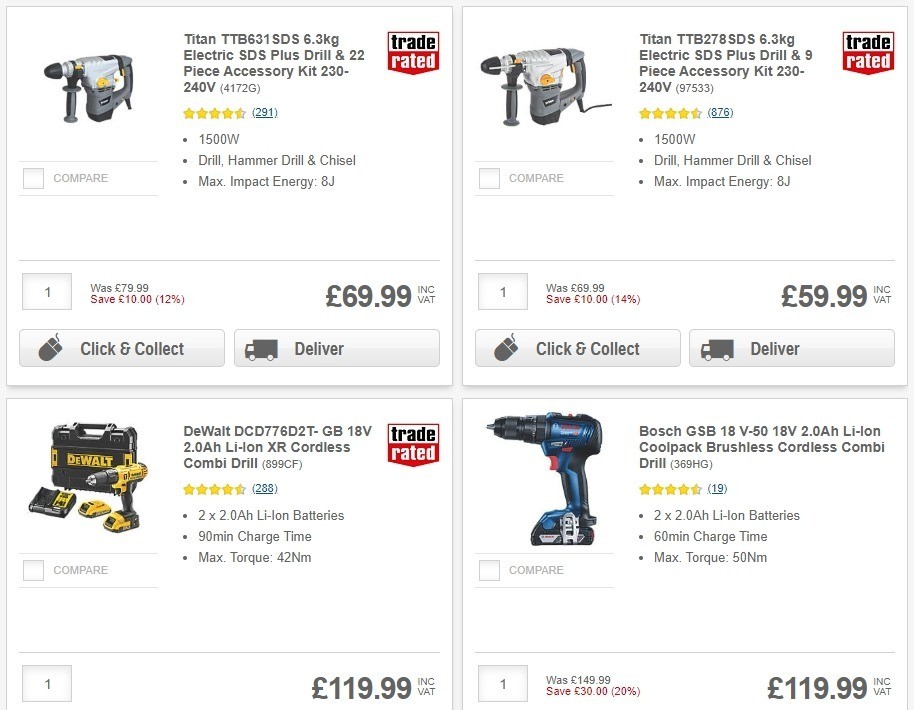This screenshot has width=914, height=710.
Task: Click the star rating for DeWalt DCD776D2T
Action: point(214,490)
